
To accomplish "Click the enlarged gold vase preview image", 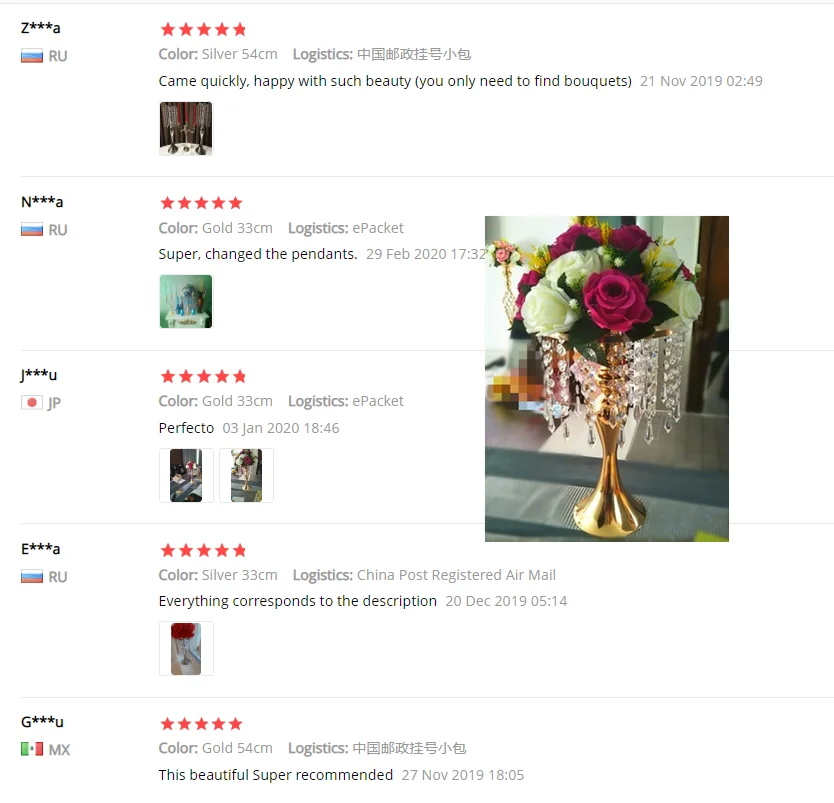I will click(x=607, y=379).
